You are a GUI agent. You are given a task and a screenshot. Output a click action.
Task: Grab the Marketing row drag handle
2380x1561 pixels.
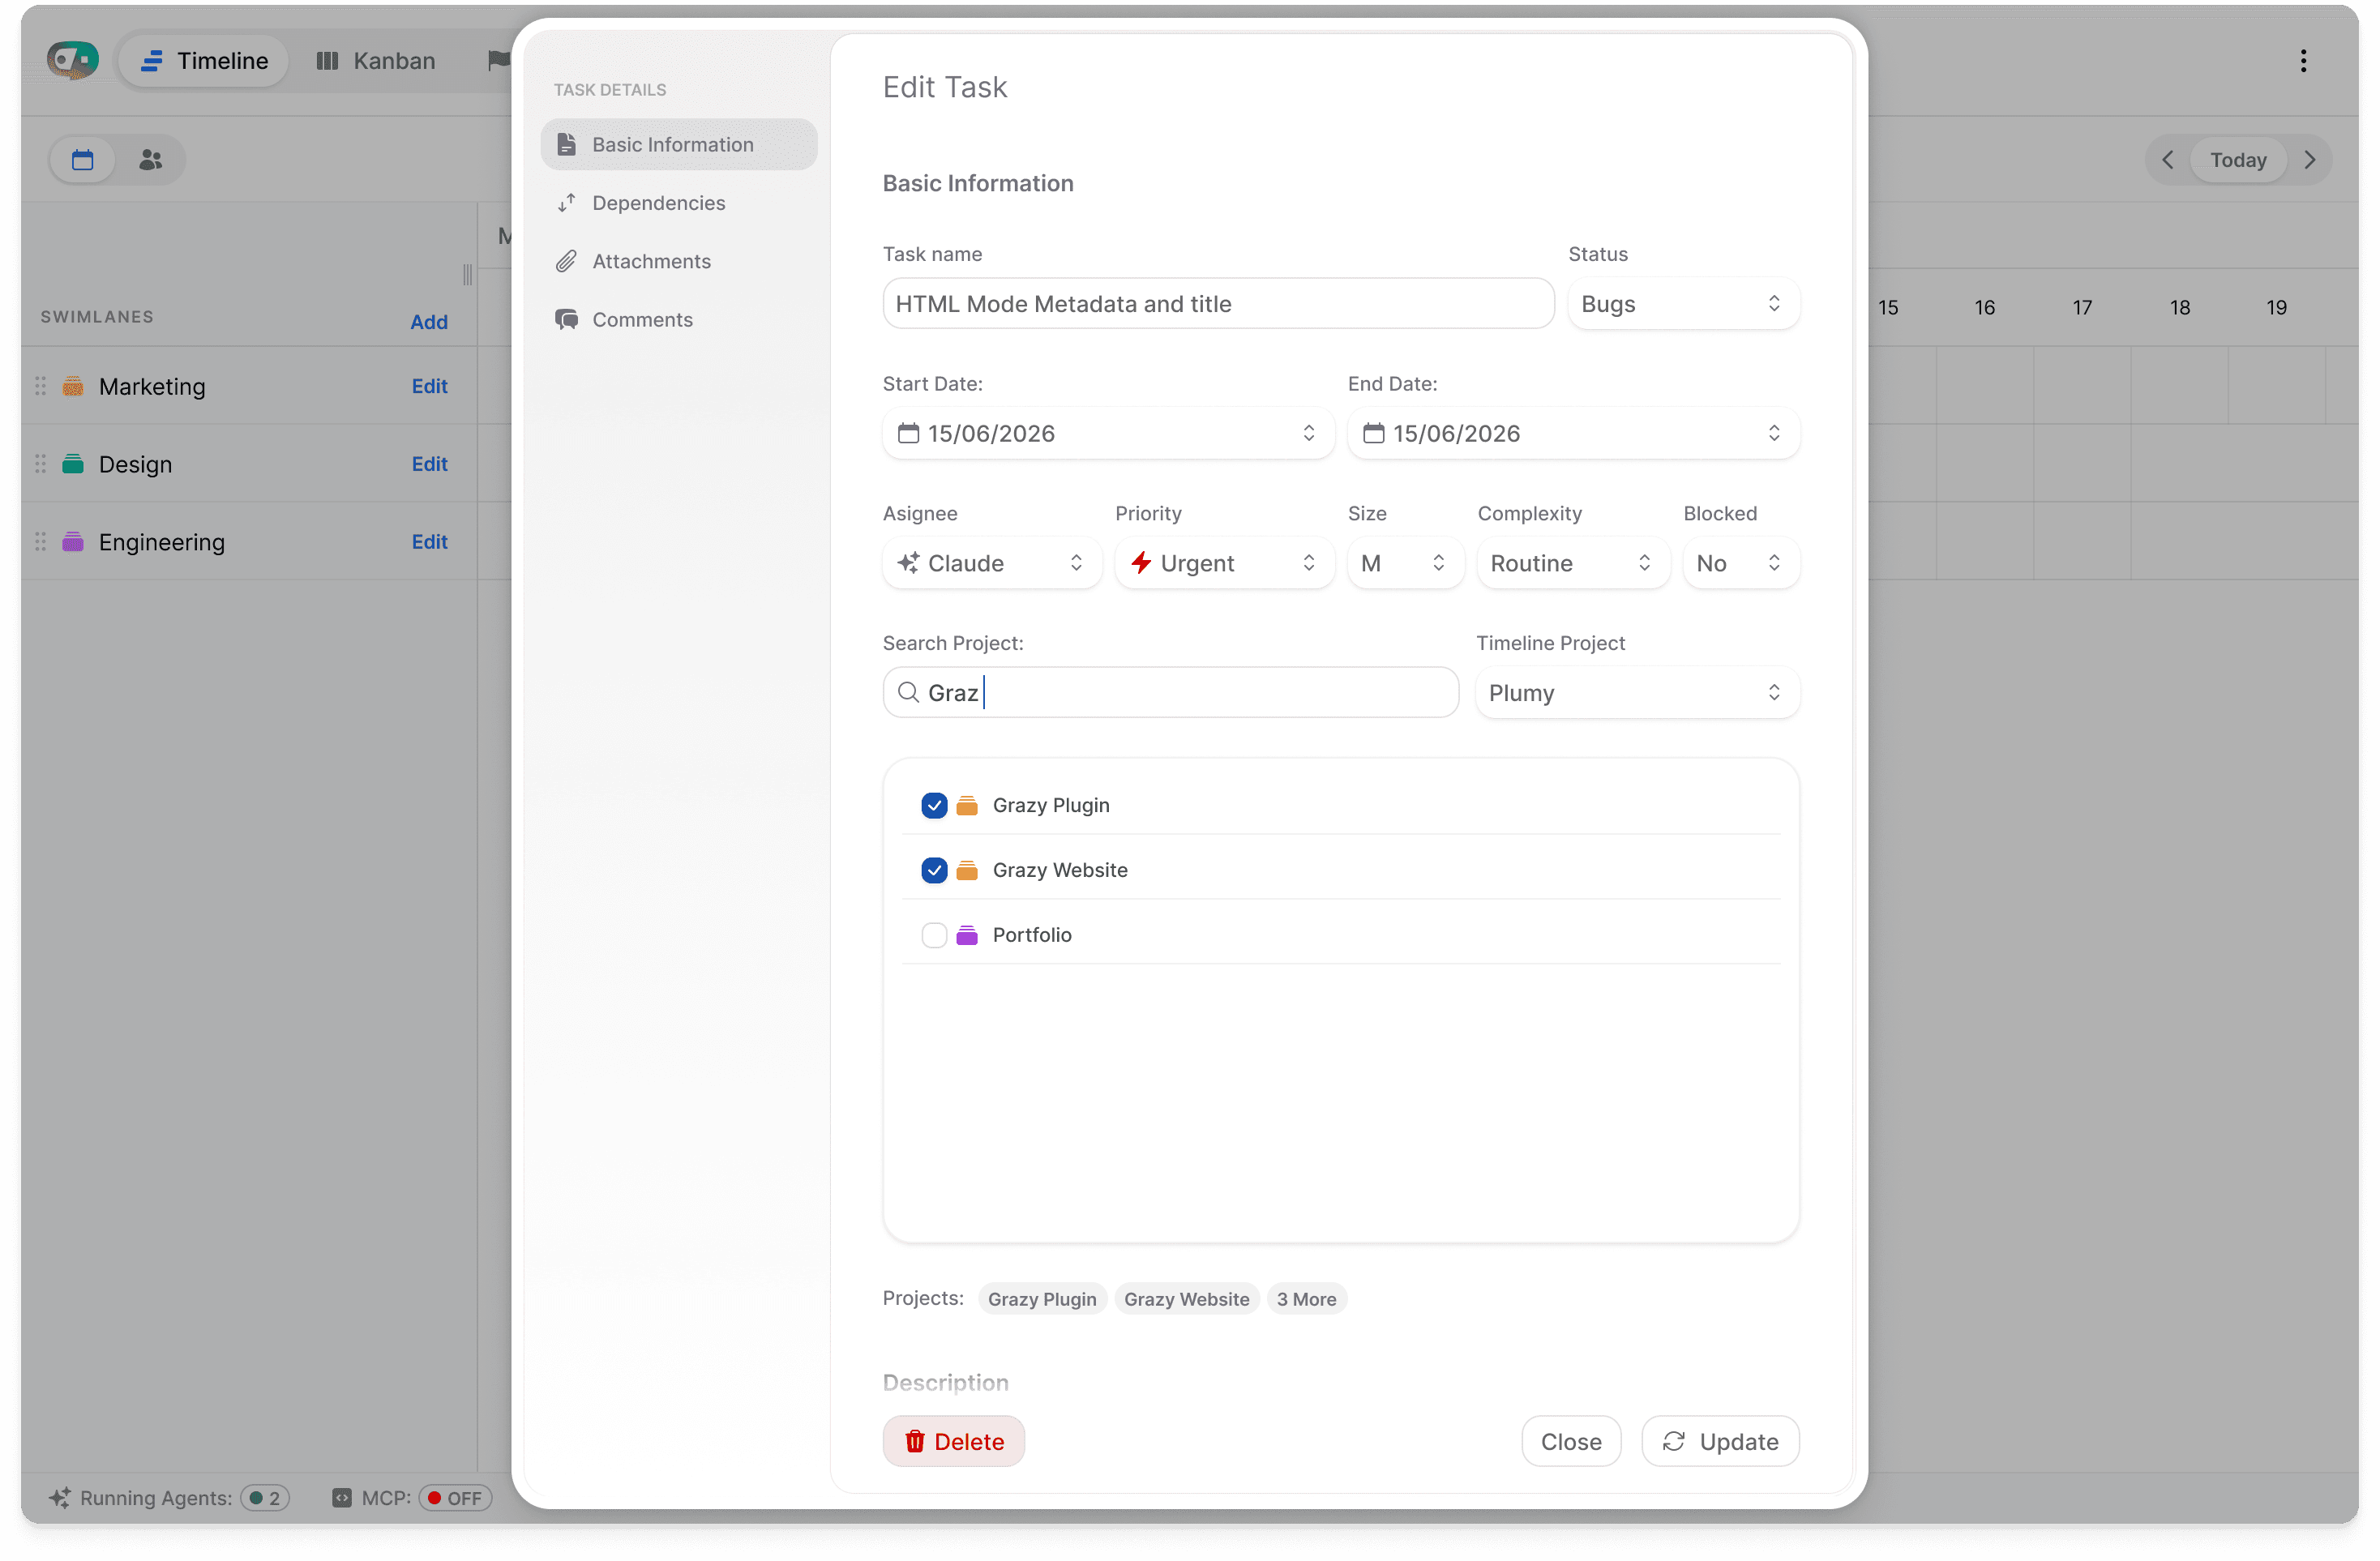click(41, 386)
